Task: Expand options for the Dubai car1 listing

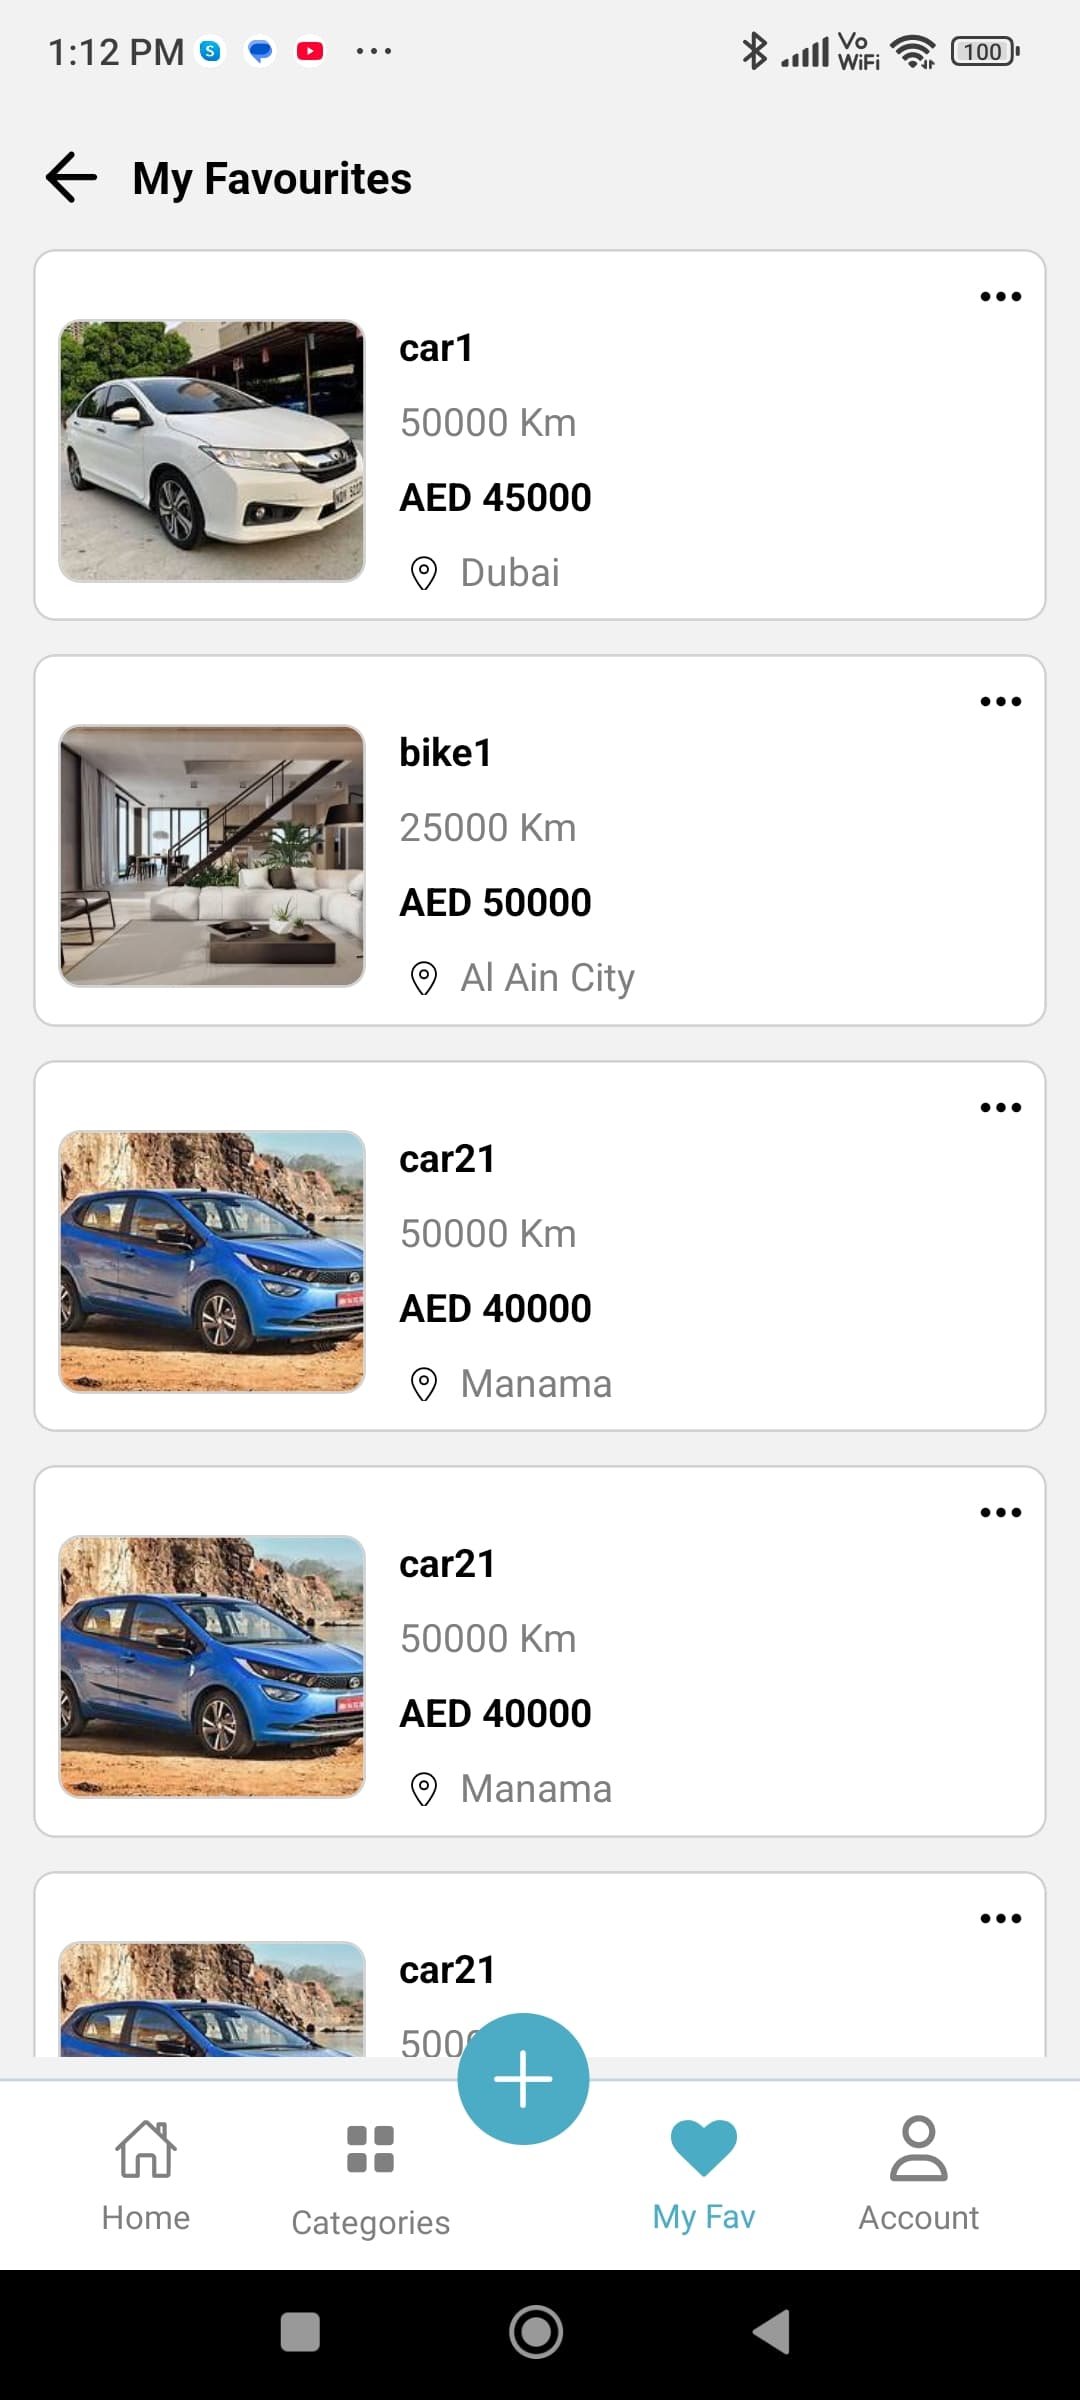Action: click(x=1000, y=297)
